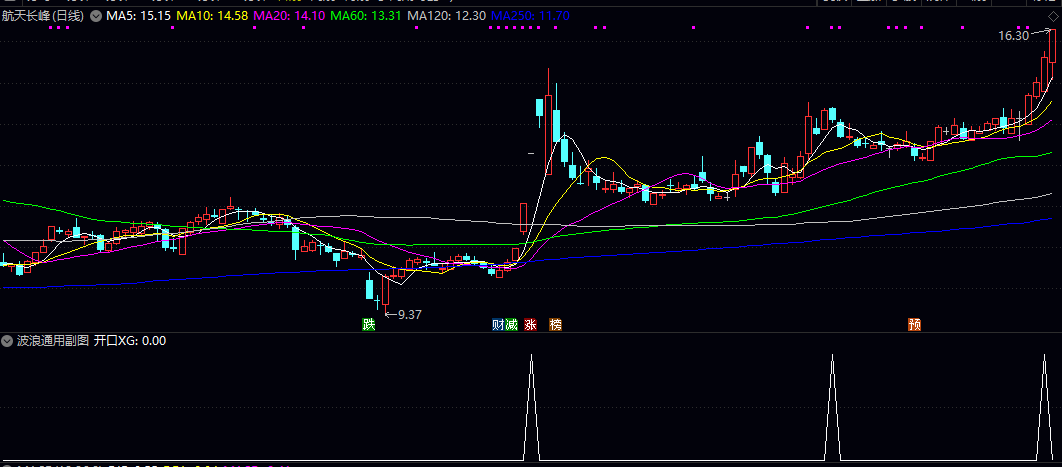
Task: Open the dropdown beside 波浪通用副图 label
Action: pyautogui.click(x=7, y=340)
